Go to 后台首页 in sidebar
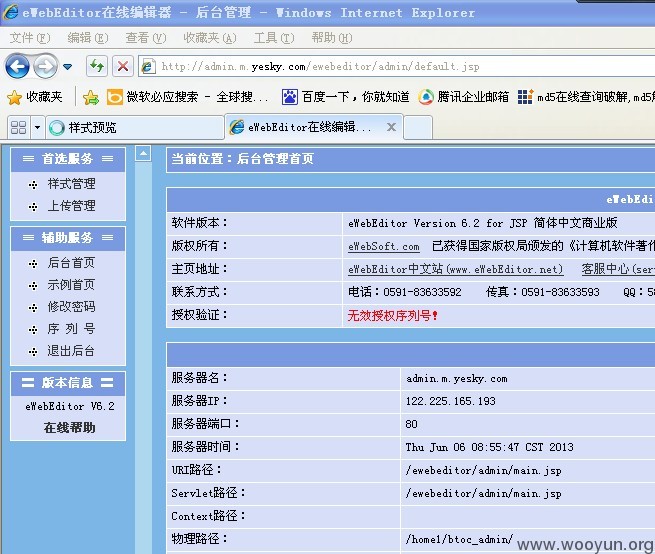Screen dimensions: 655x554 [x=71, y=263]
